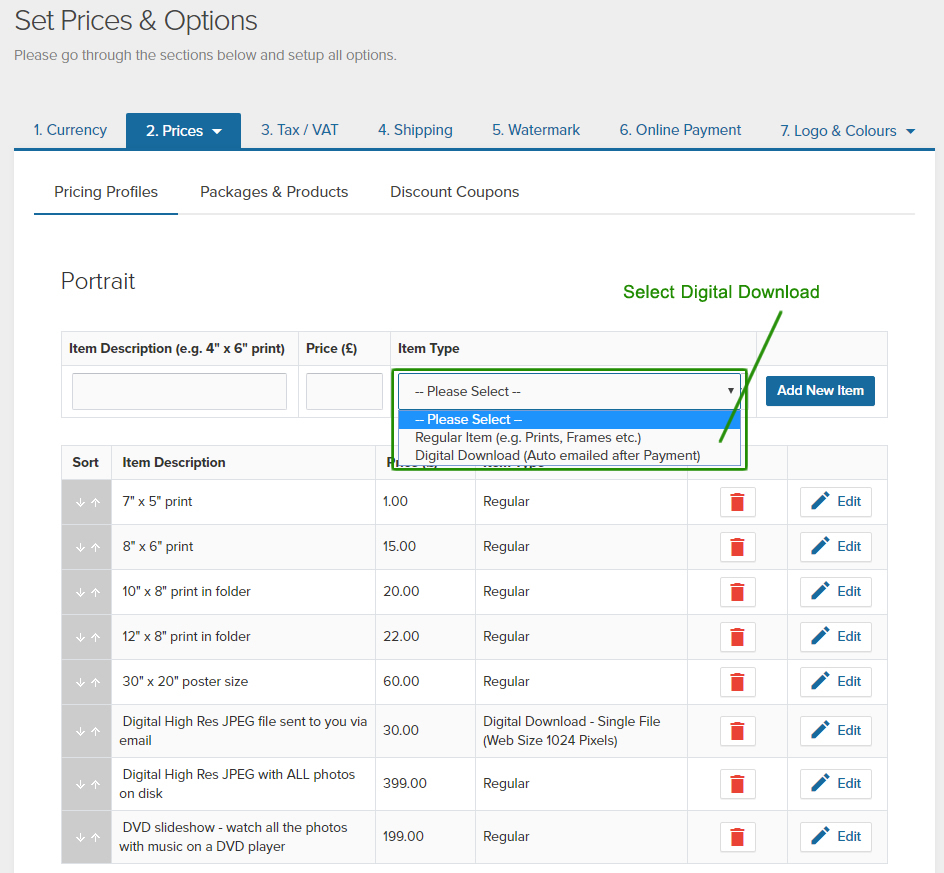The width and height of the screenshot is (944, 873).
Task: Move DVD slideshow item up in order
Action: (x=95, y=837)
